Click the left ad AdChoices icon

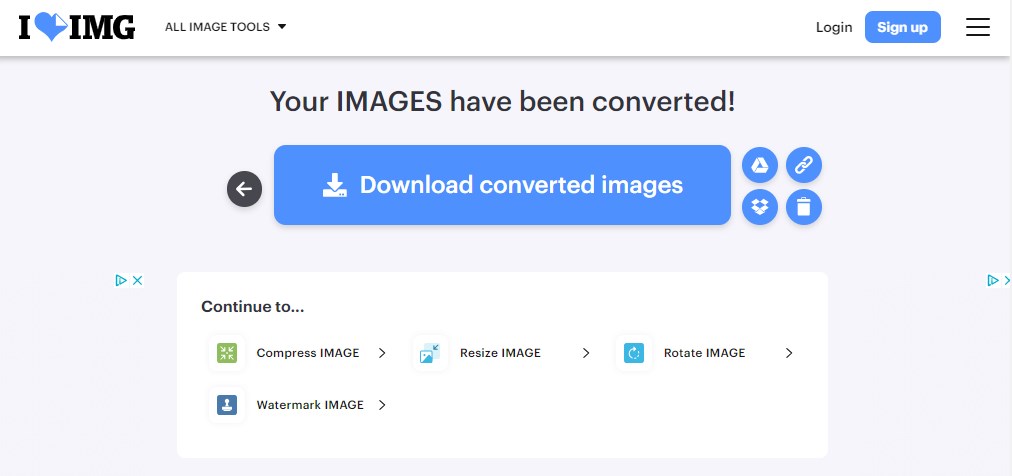click(x=121, y=280)
